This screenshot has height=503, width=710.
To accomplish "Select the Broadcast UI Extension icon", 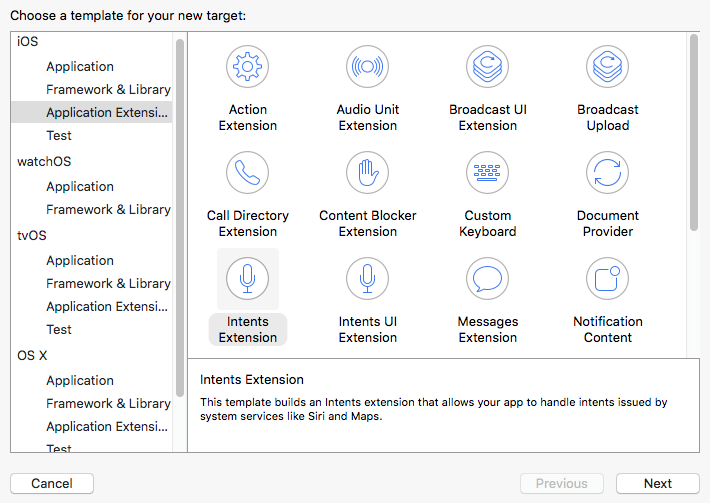I will (487, 67).
